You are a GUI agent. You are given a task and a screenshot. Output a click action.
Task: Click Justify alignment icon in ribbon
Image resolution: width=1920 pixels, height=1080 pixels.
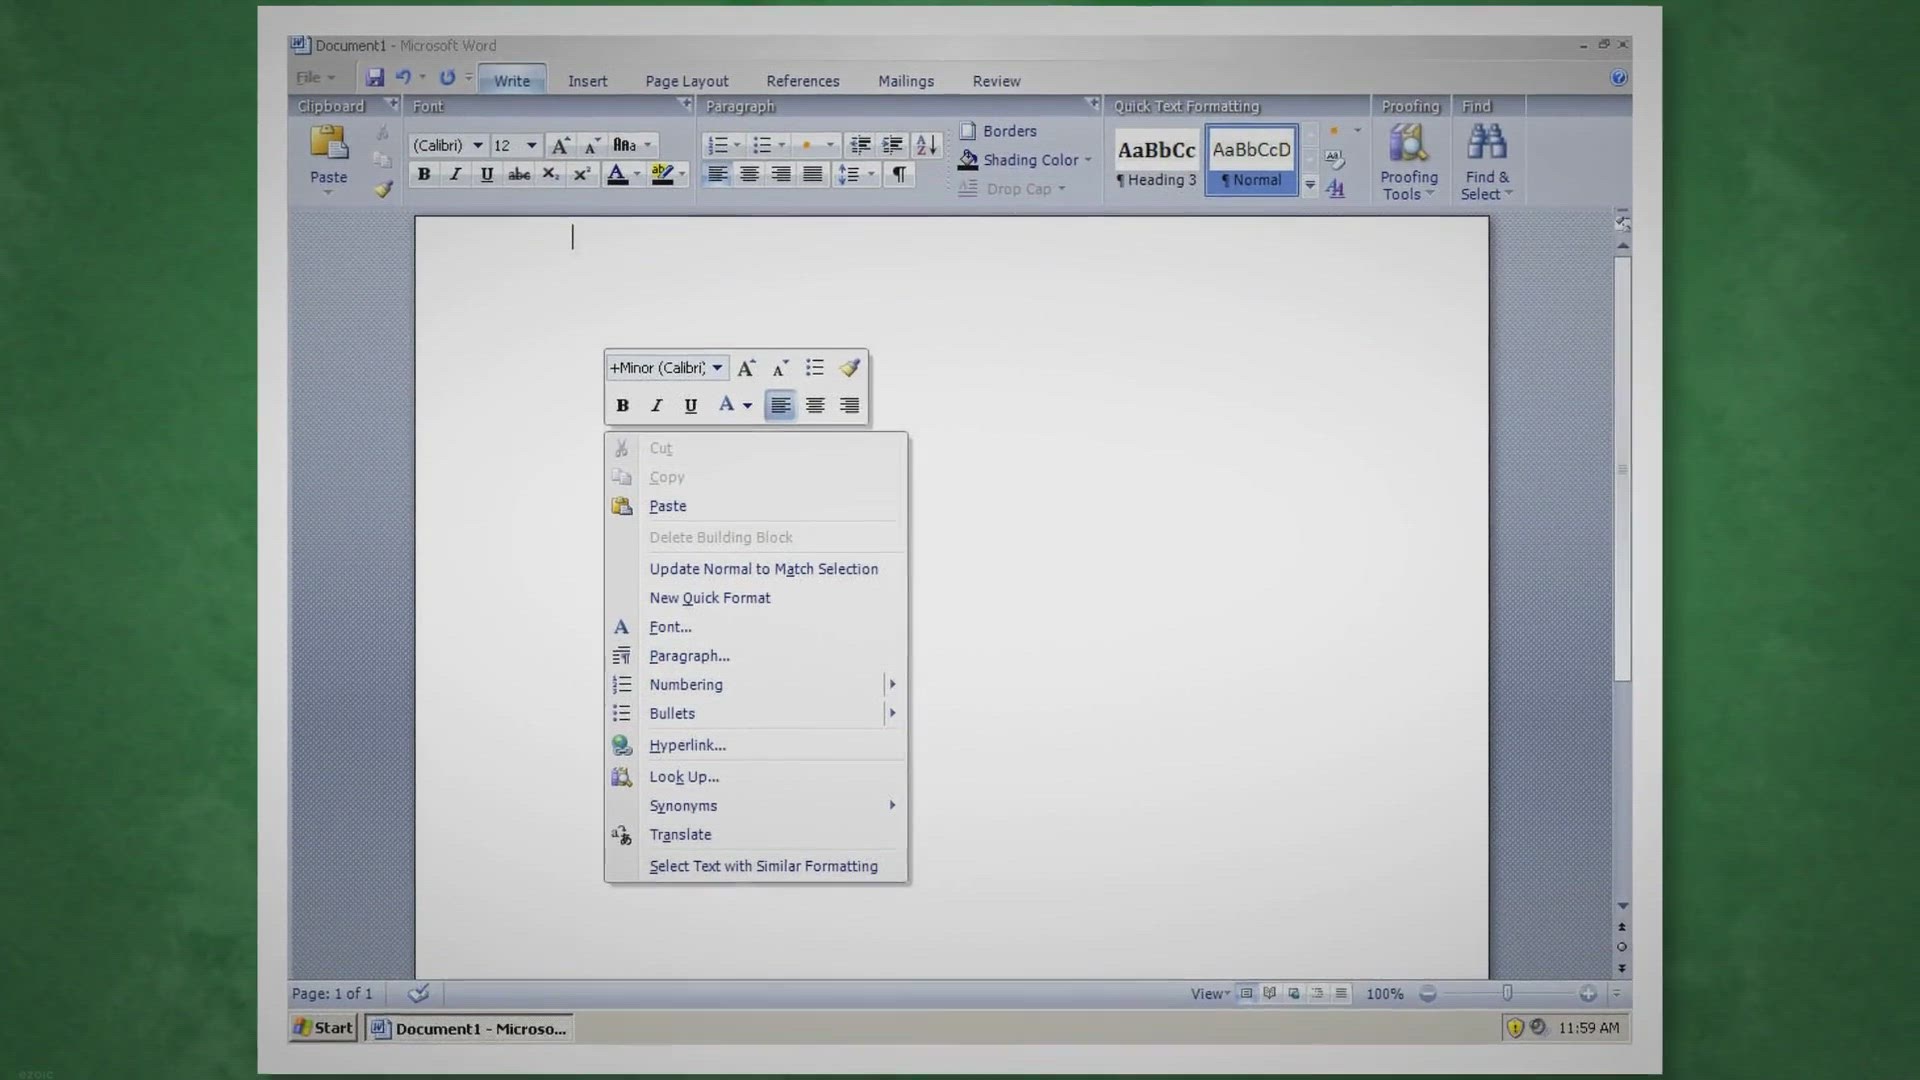pos(813,174)
